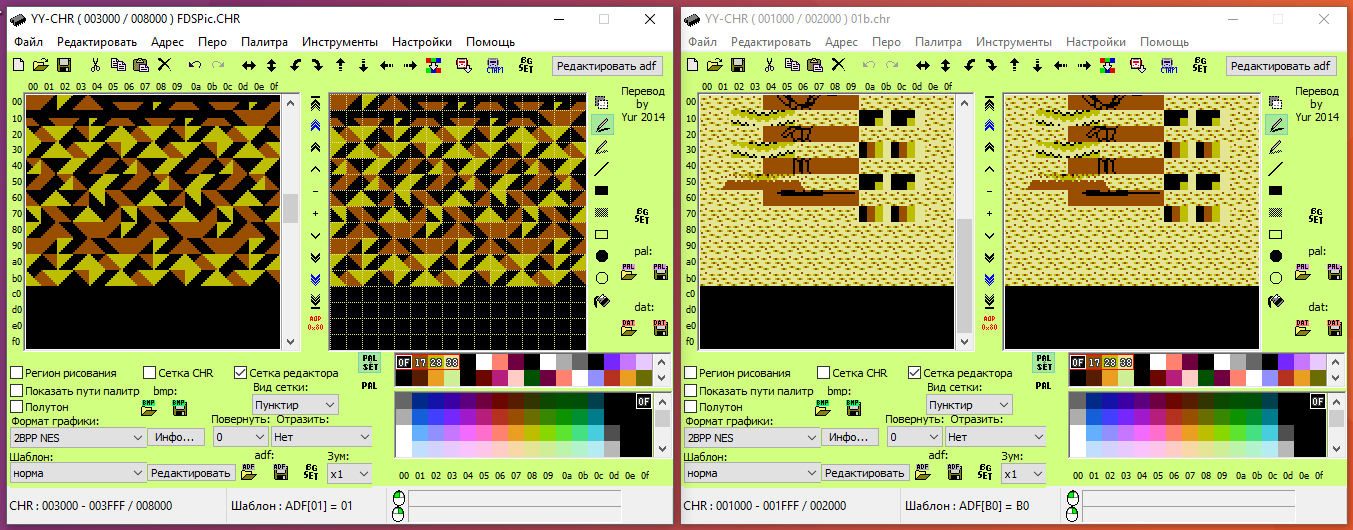Open the 'Инструменты' menu in the 01b.chr window
1353x530 pixels.
pyautogui.click(x=1013, y=42)
